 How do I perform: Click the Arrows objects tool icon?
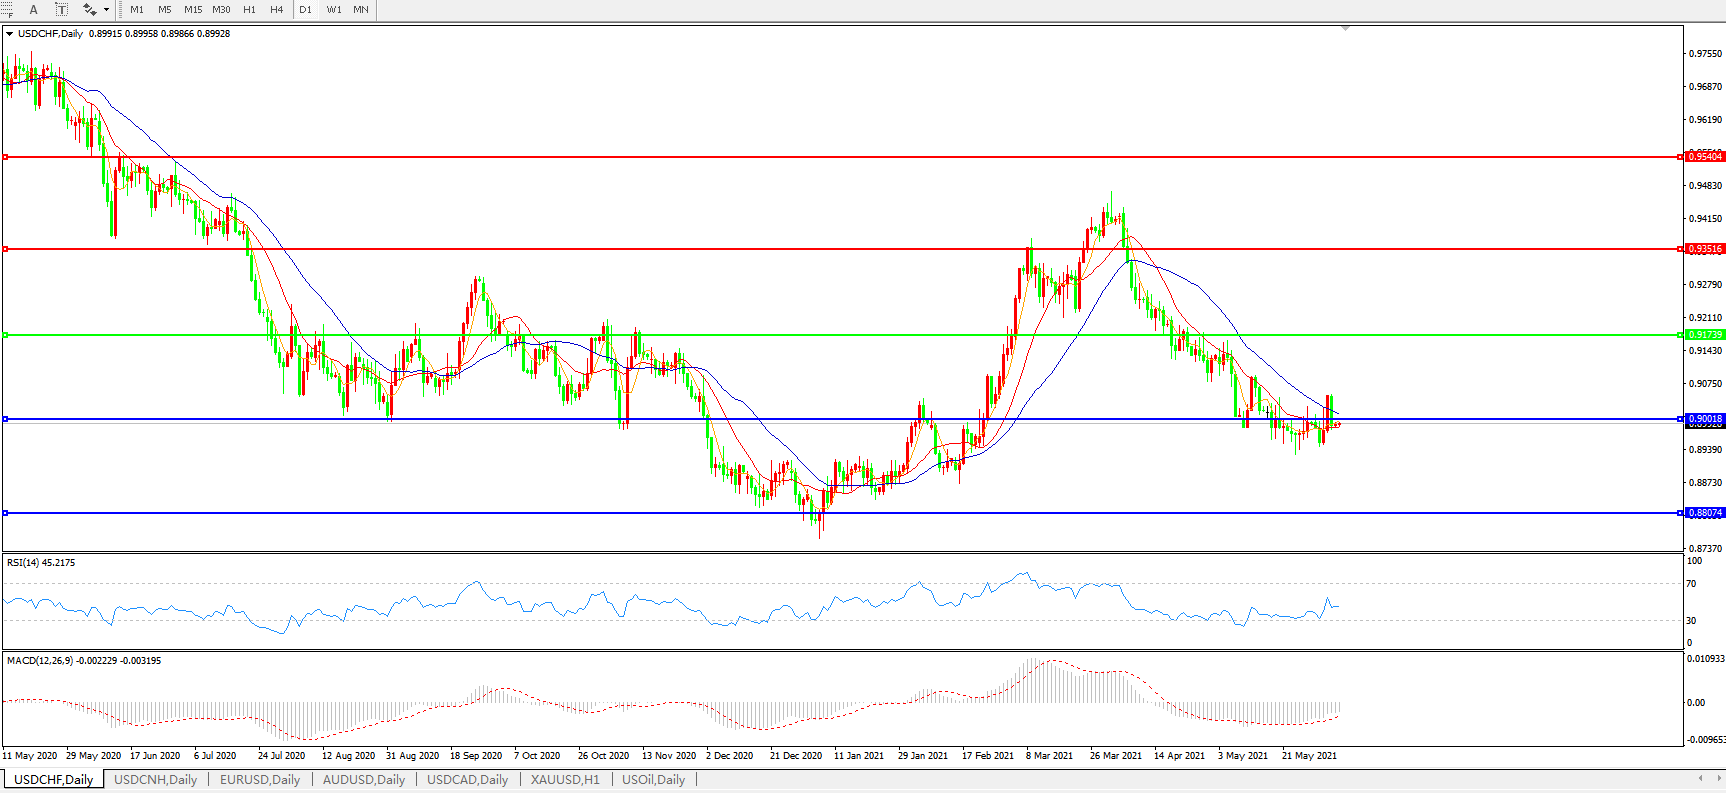tap(89, 9)
